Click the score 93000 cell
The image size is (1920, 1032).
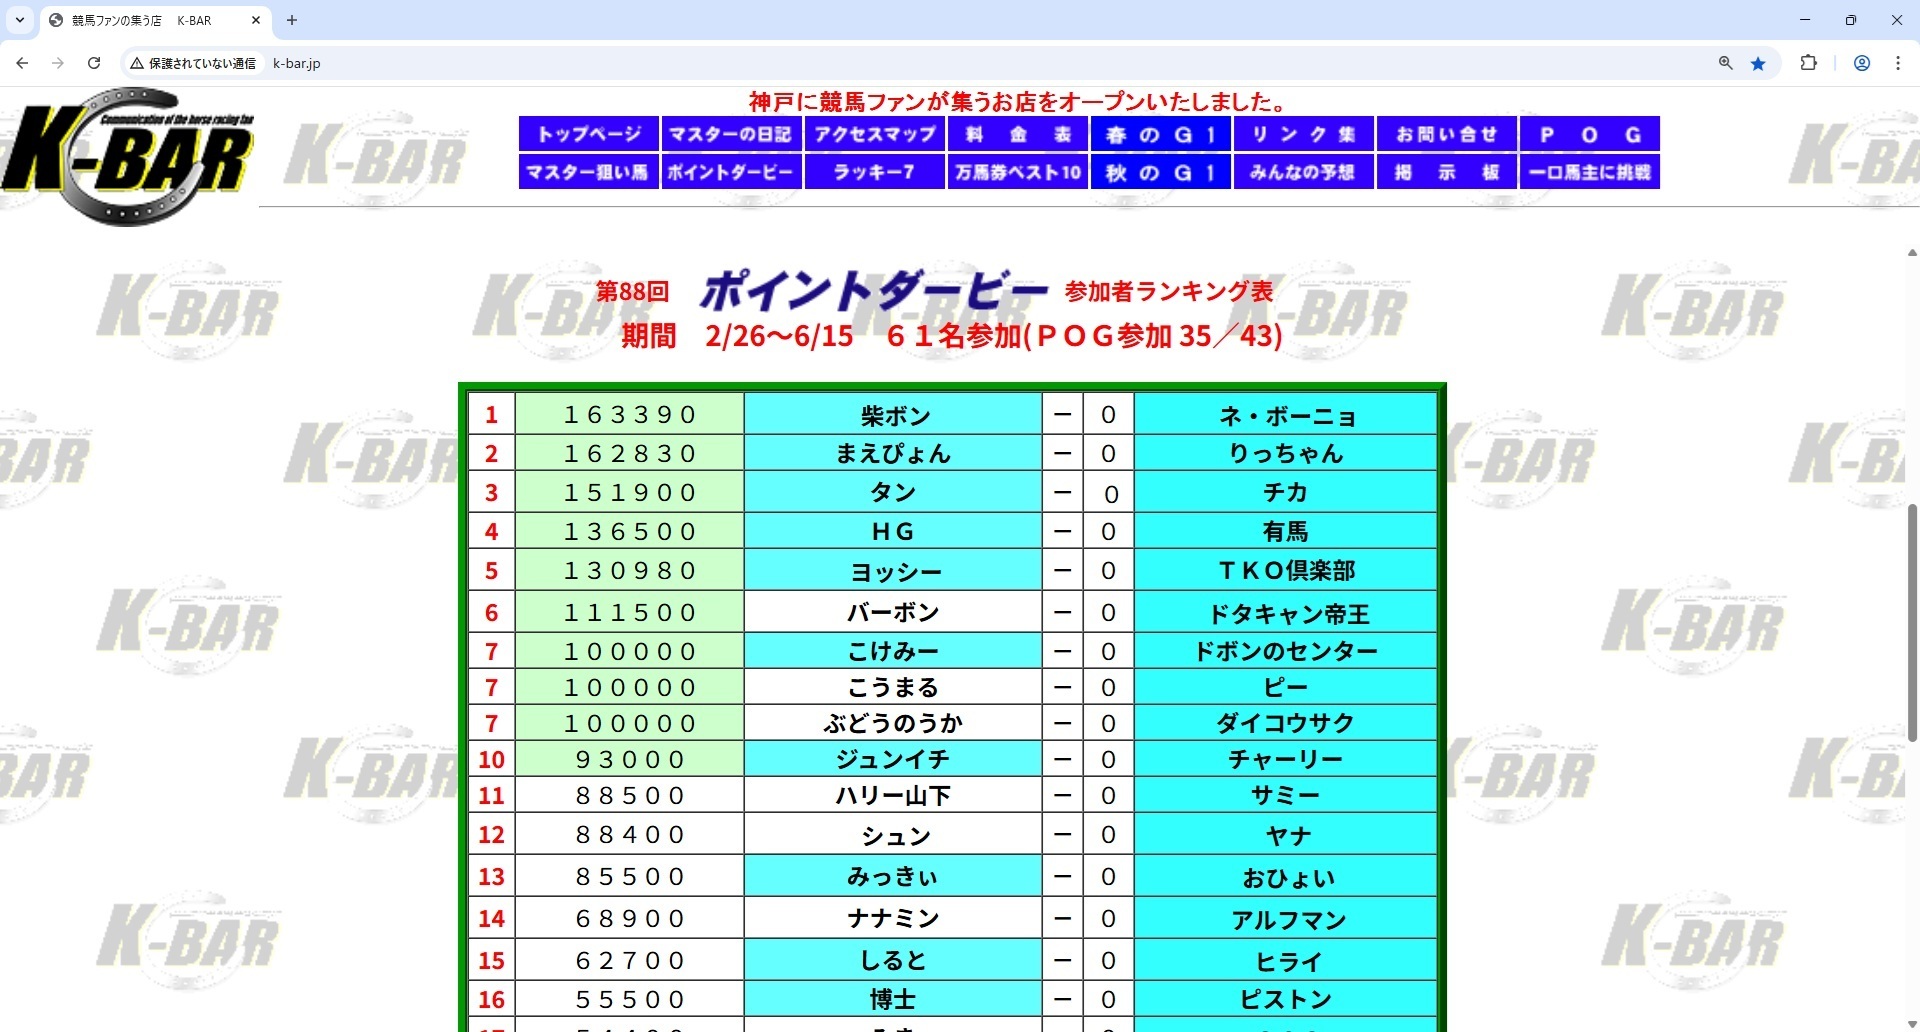[x=630, y=759]
